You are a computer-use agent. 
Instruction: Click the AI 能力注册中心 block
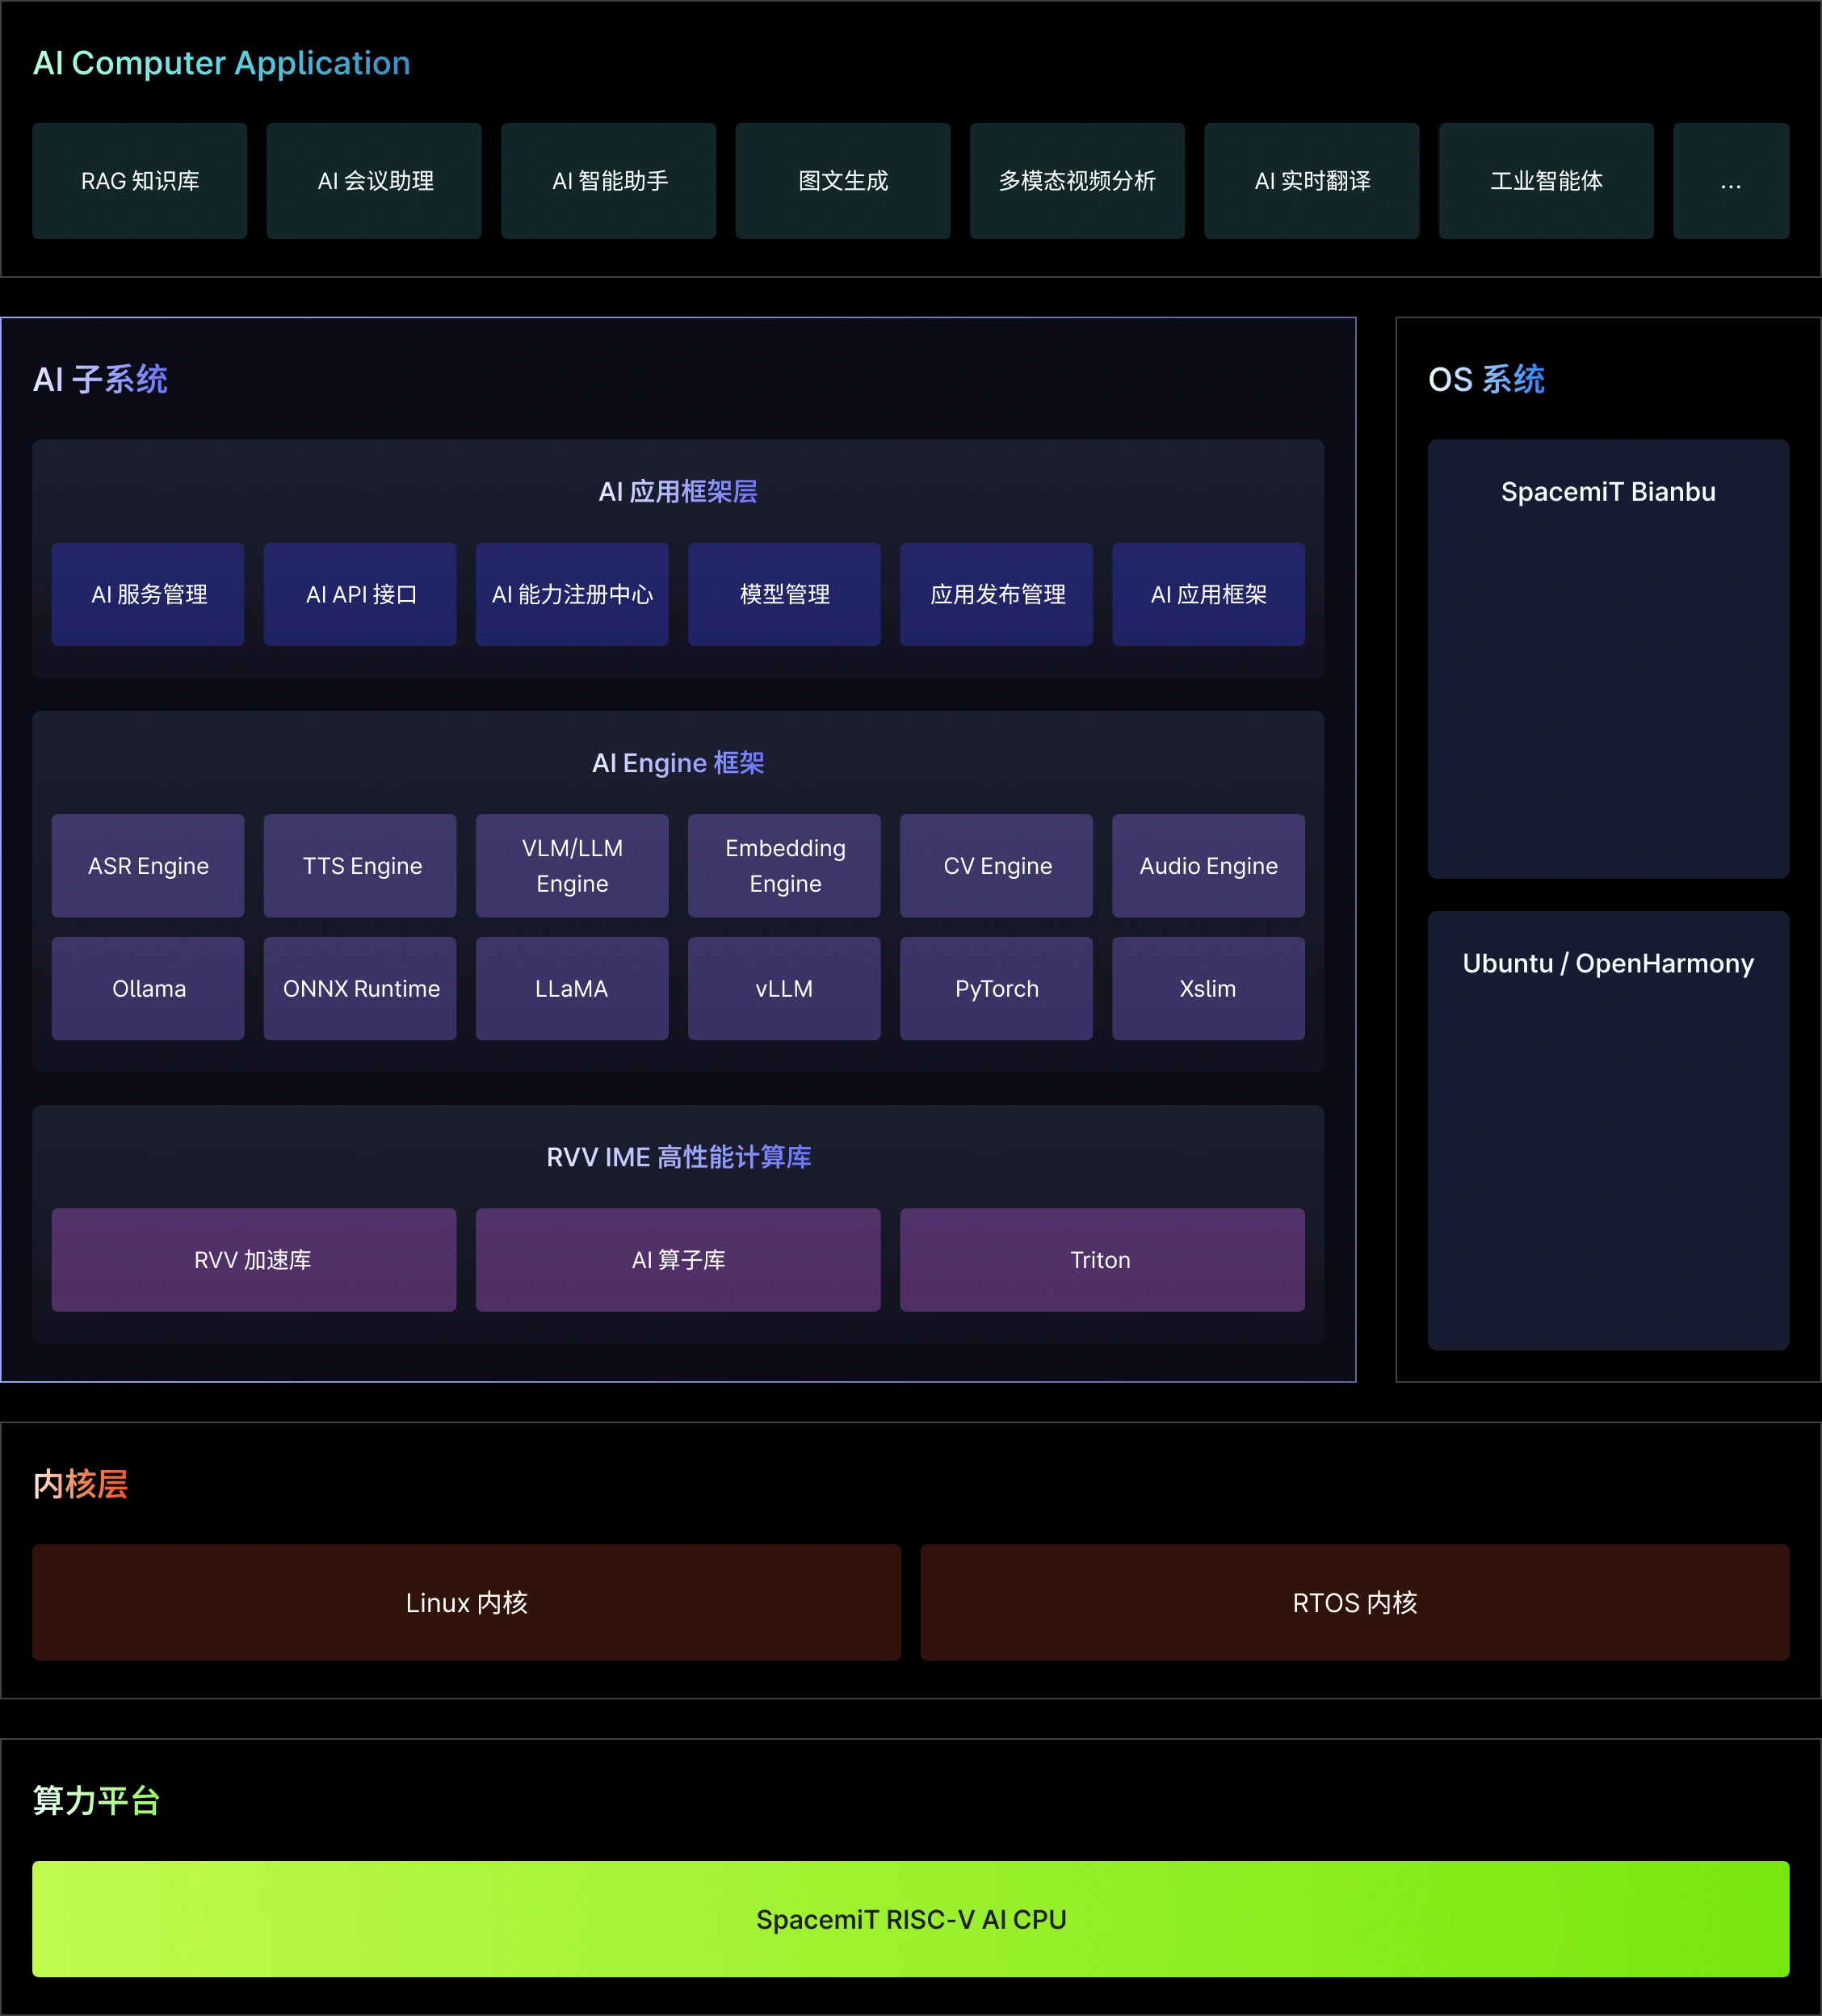572,594
